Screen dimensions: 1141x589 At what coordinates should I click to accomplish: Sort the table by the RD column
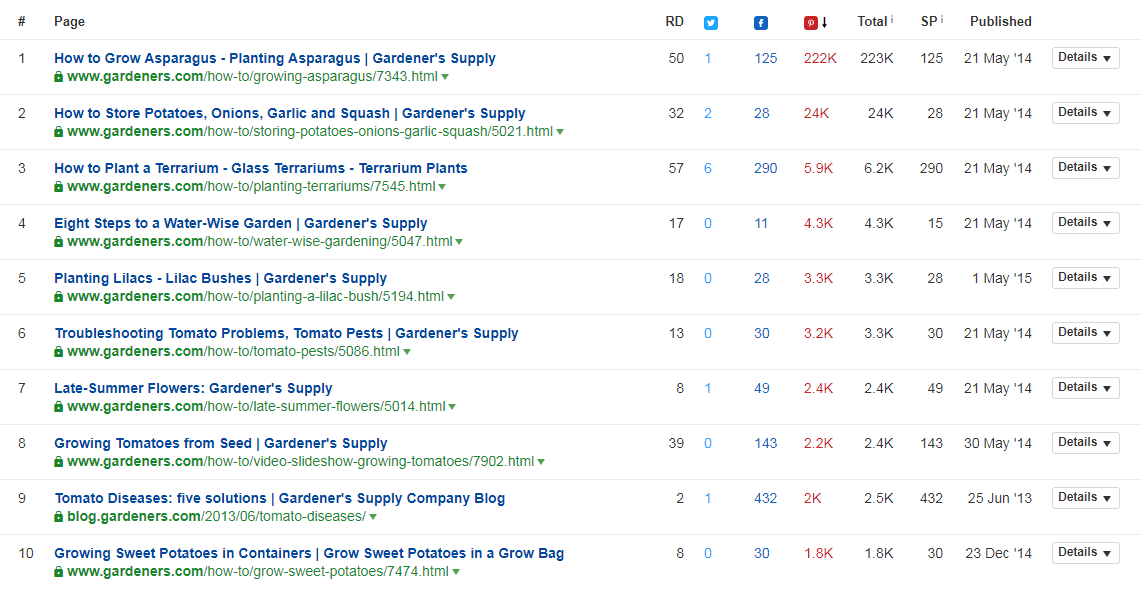point(675,22)
